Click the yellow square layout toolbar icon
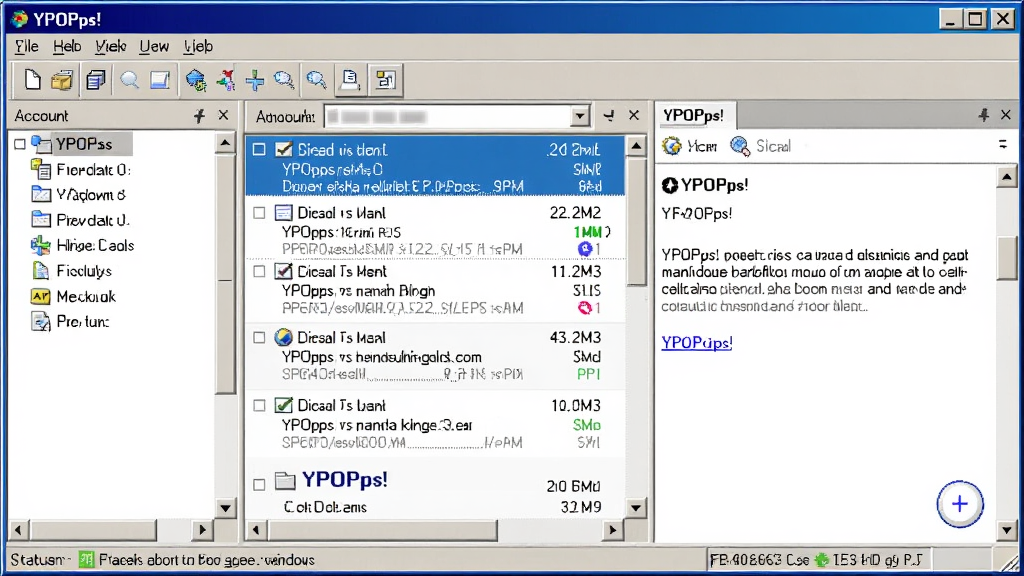 [x=385, y=80]
